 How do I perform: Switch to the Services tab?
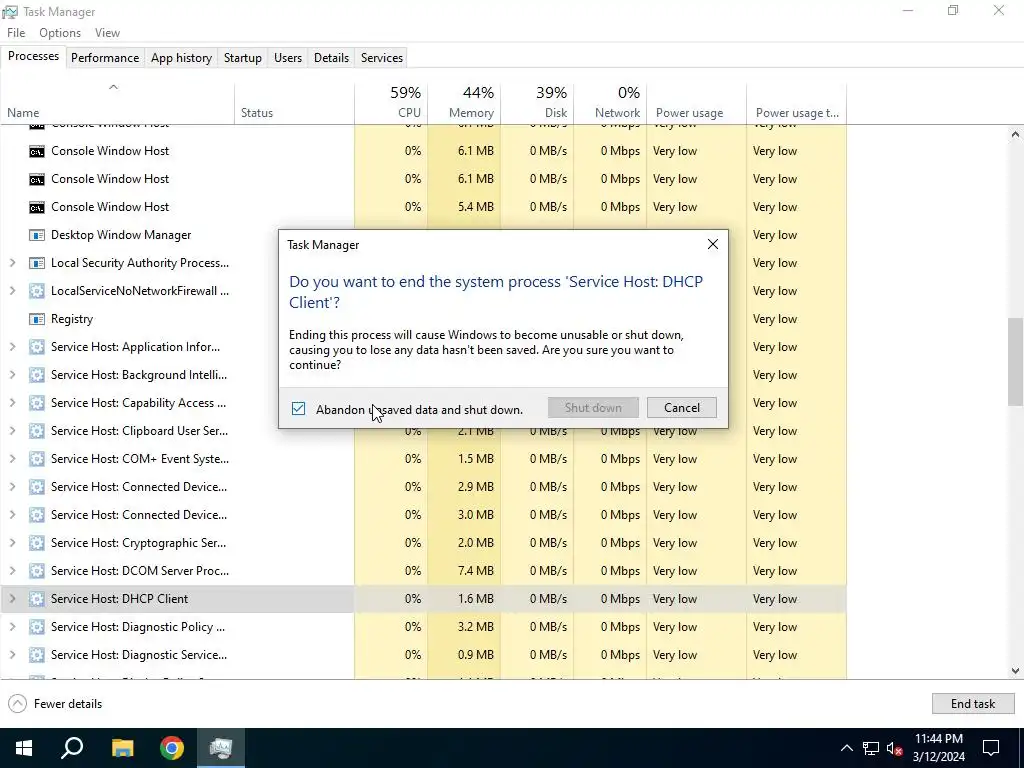382,58
